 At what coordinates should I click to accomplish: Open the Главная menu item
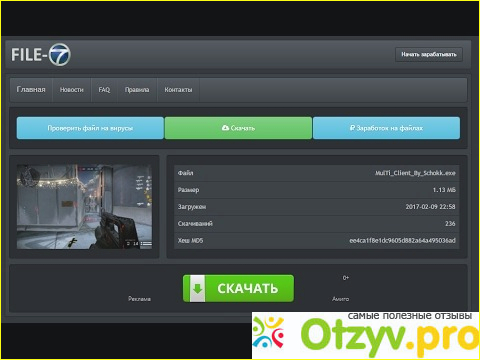31,90
